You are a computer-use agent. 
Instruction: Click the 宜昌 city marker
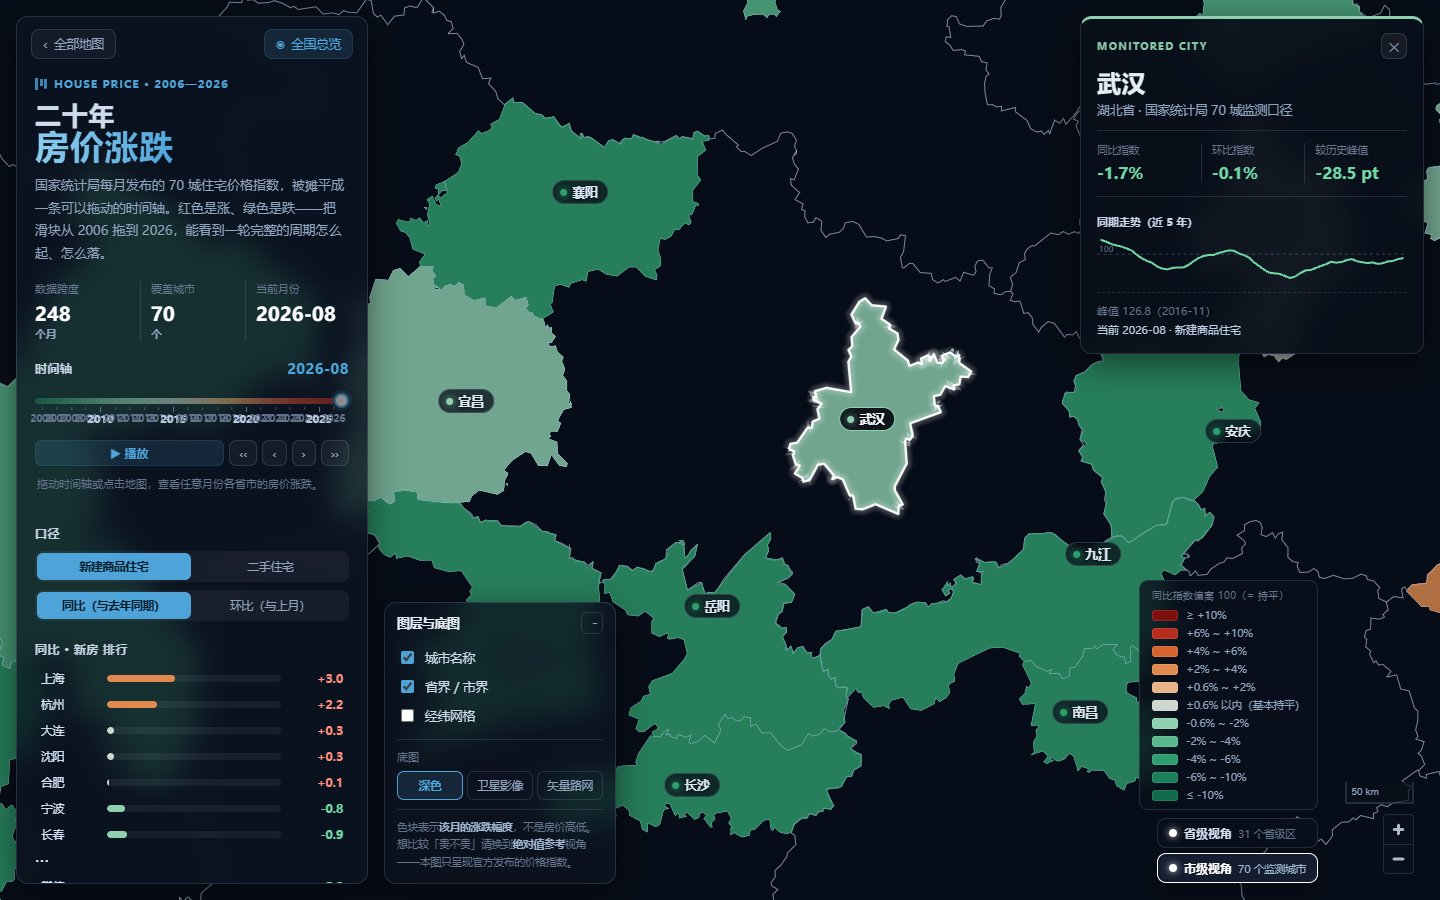[x=466, y=401]
